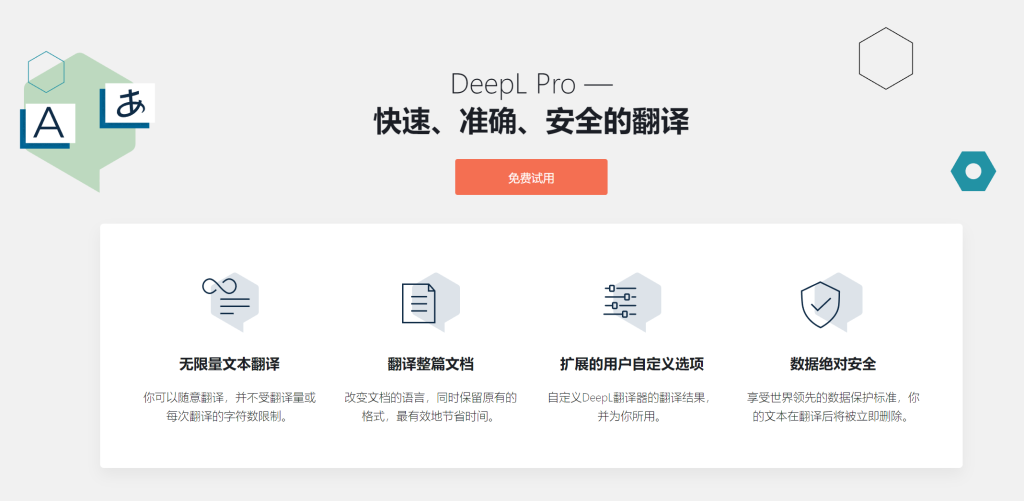Click the description starting with 享受世界领先的数据保护标准

click(x=832, y=406)
